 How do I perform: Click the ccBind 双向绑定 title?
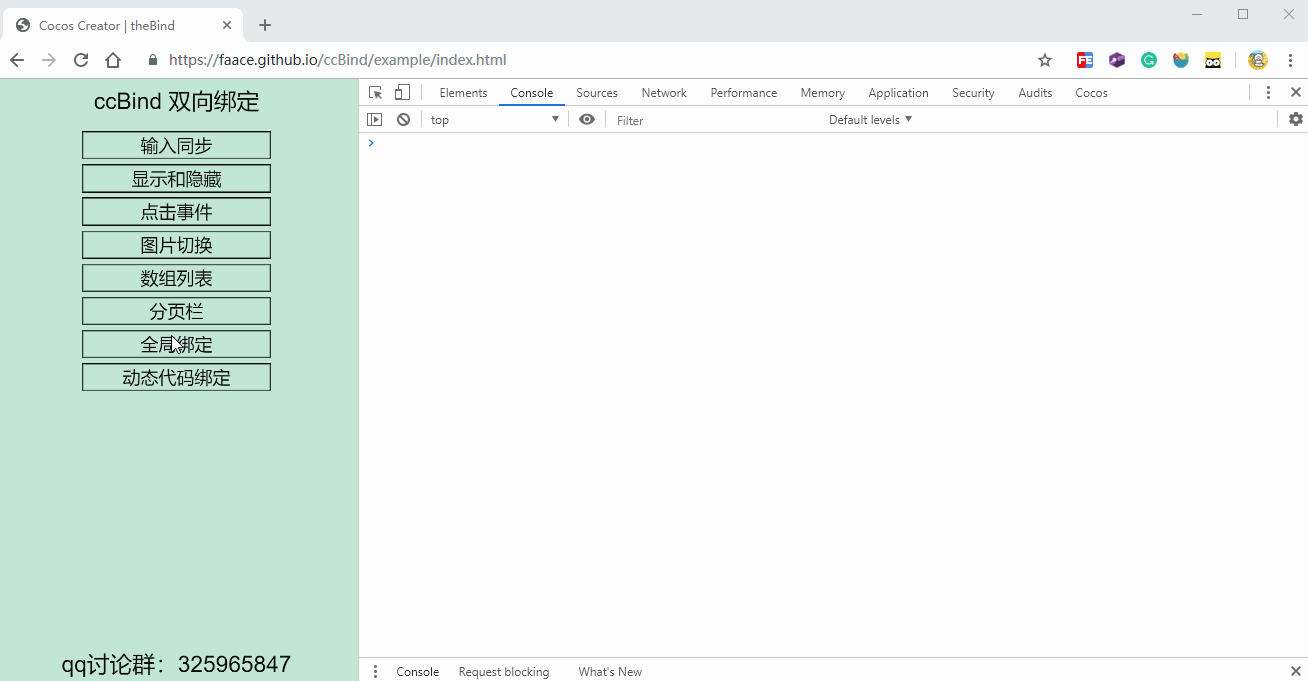coord(176,101)
